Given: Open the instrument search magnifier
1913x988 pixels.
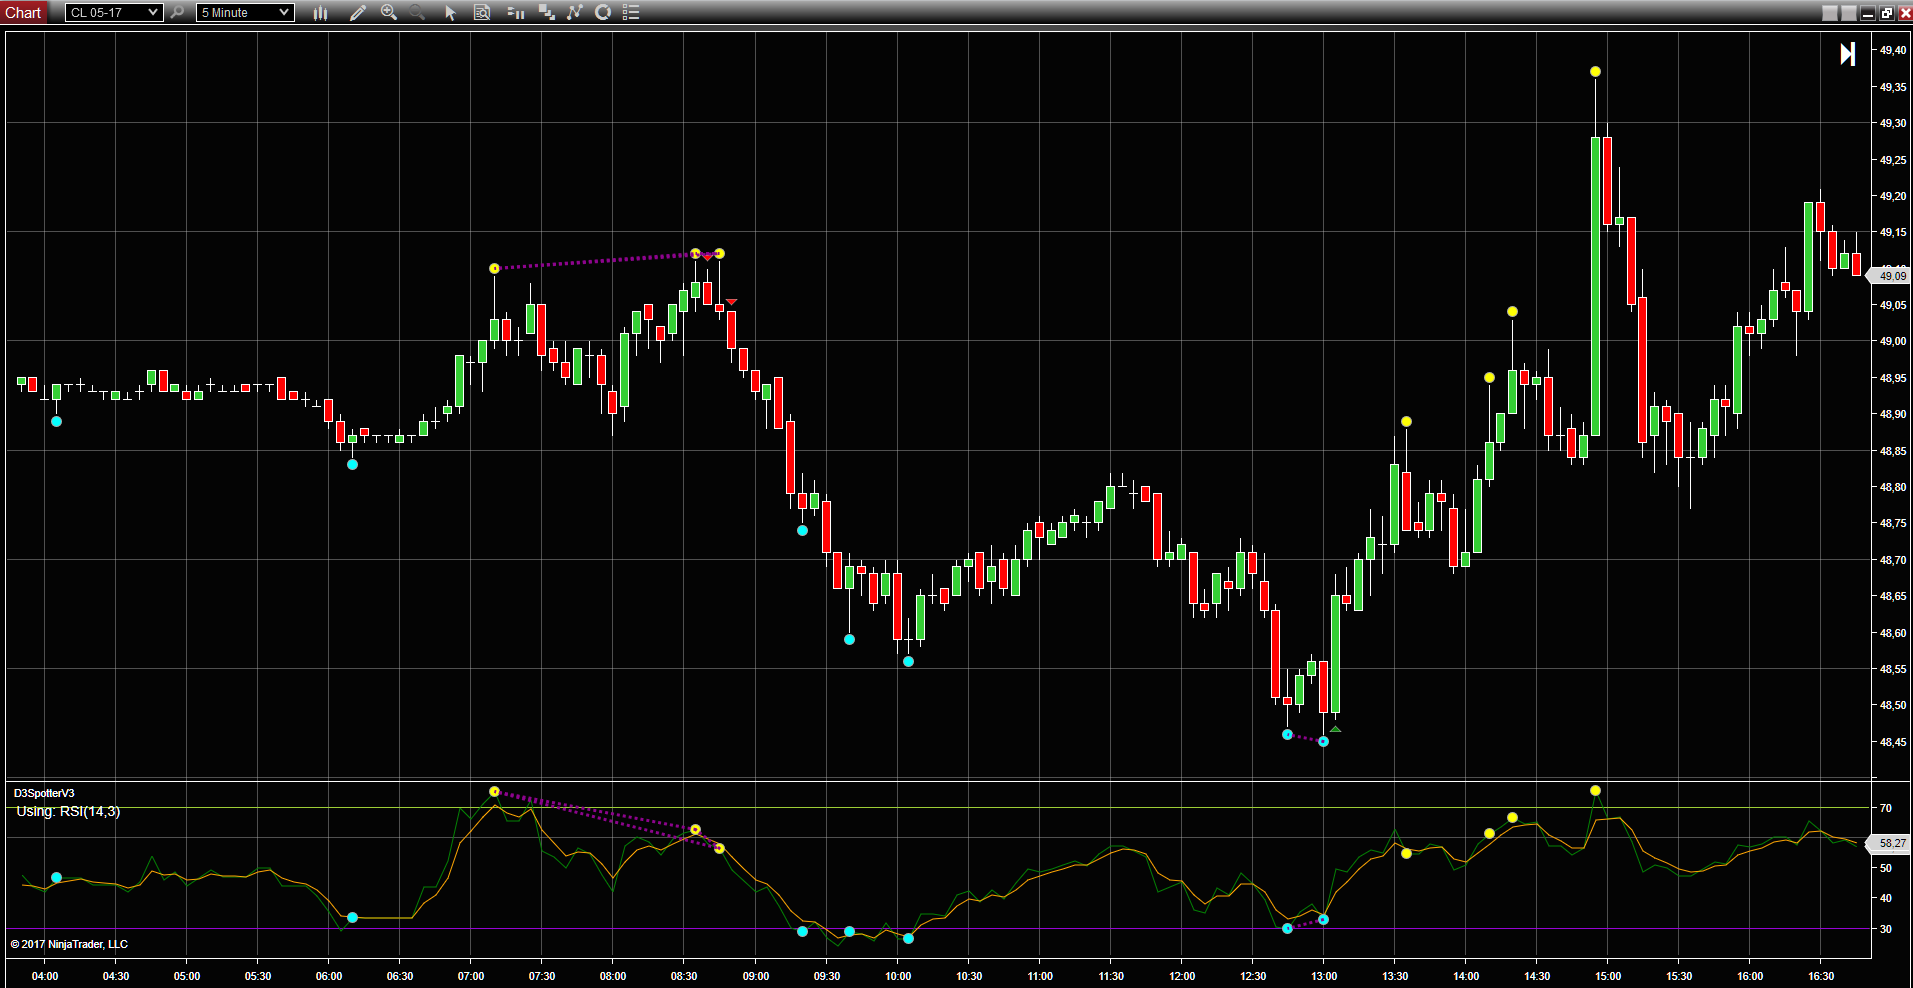Looking at the screenshot, I should 177,12.
